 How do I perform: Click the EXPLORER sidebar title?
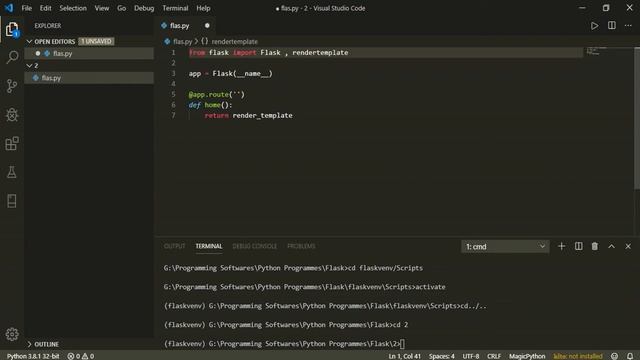pyautogui.click(x=48, y=26)
